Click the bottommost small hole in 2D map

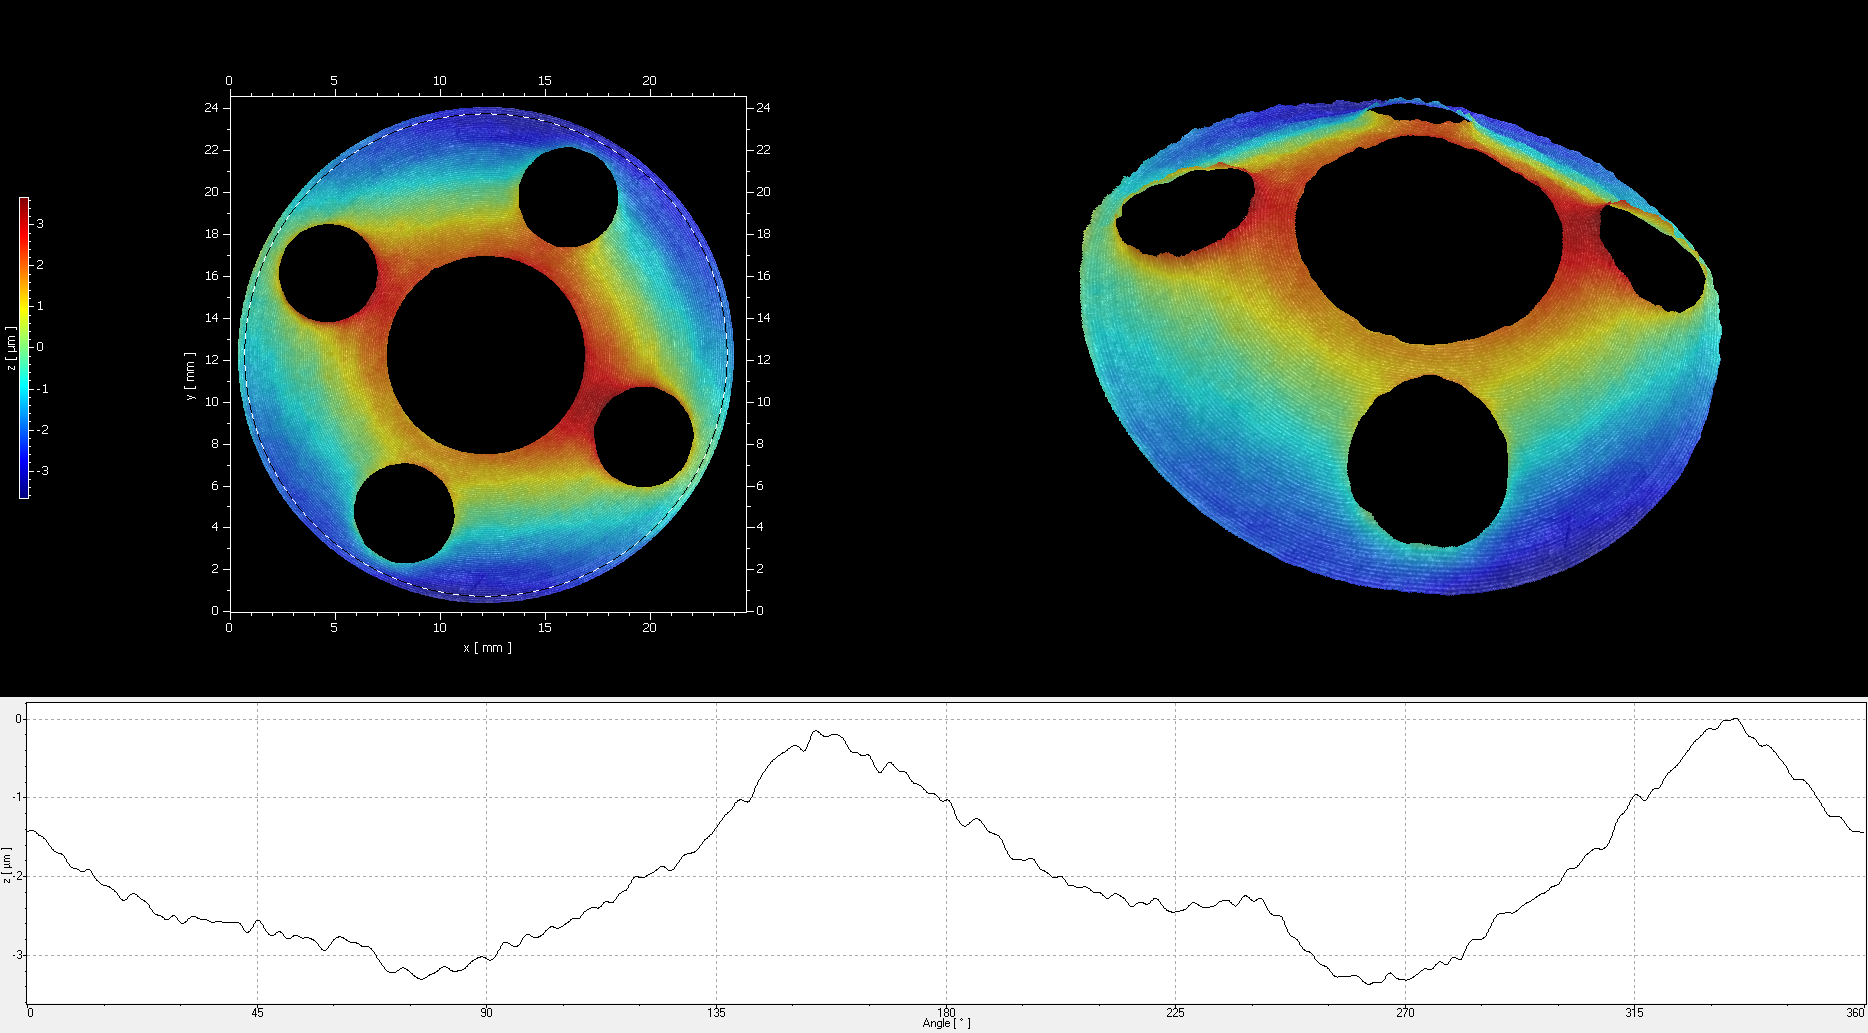(404, 513)
